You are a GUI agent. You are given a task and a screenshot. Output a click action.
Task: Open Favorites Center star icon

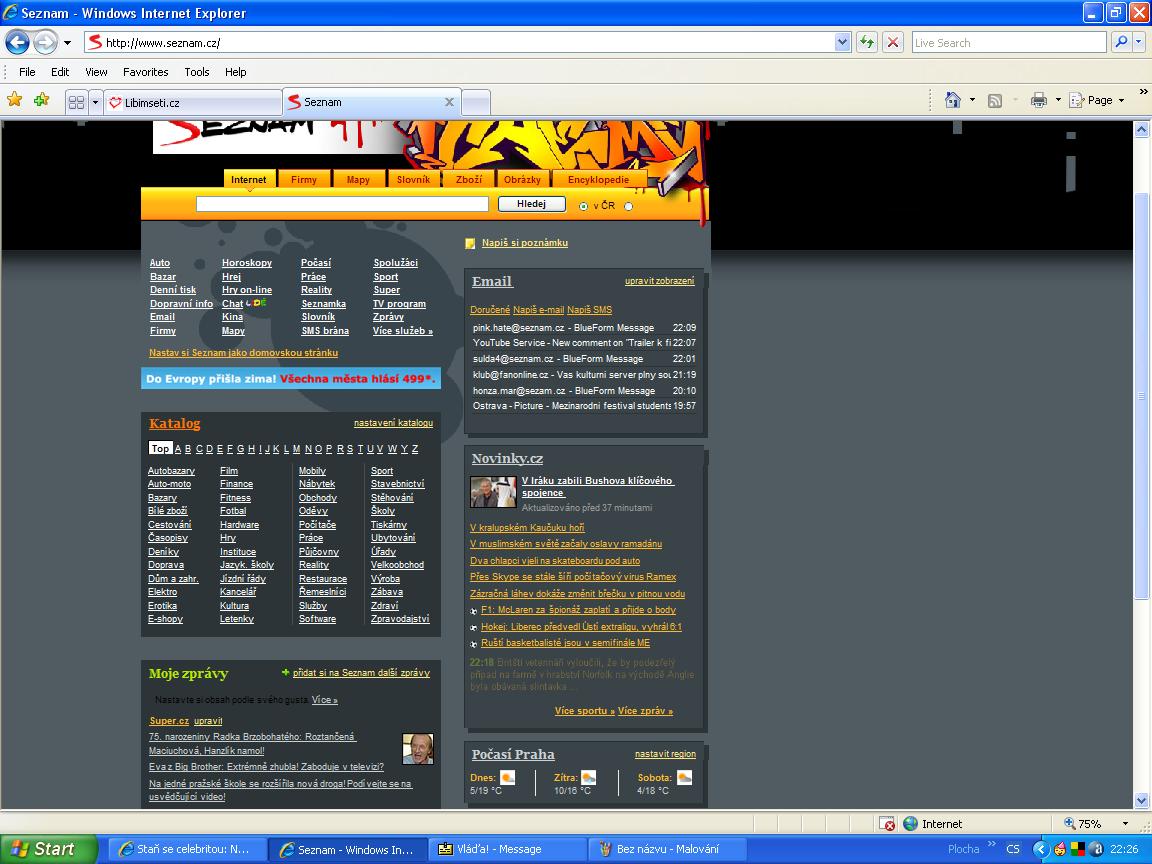click(x=15, y=99)
